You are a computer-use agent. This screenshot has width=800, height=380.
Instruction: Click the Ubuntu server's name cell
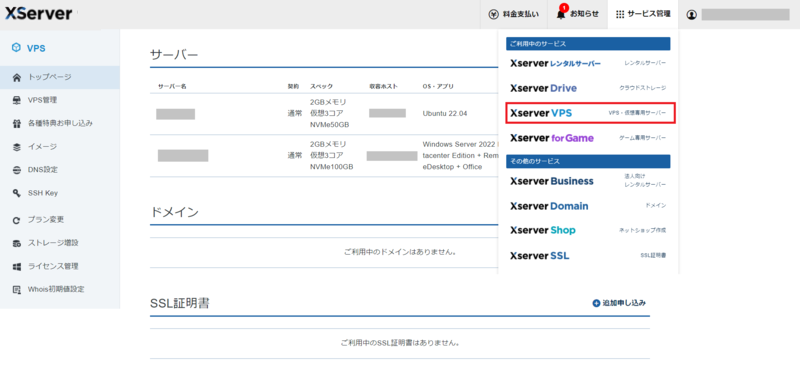[x=176, y=114]
